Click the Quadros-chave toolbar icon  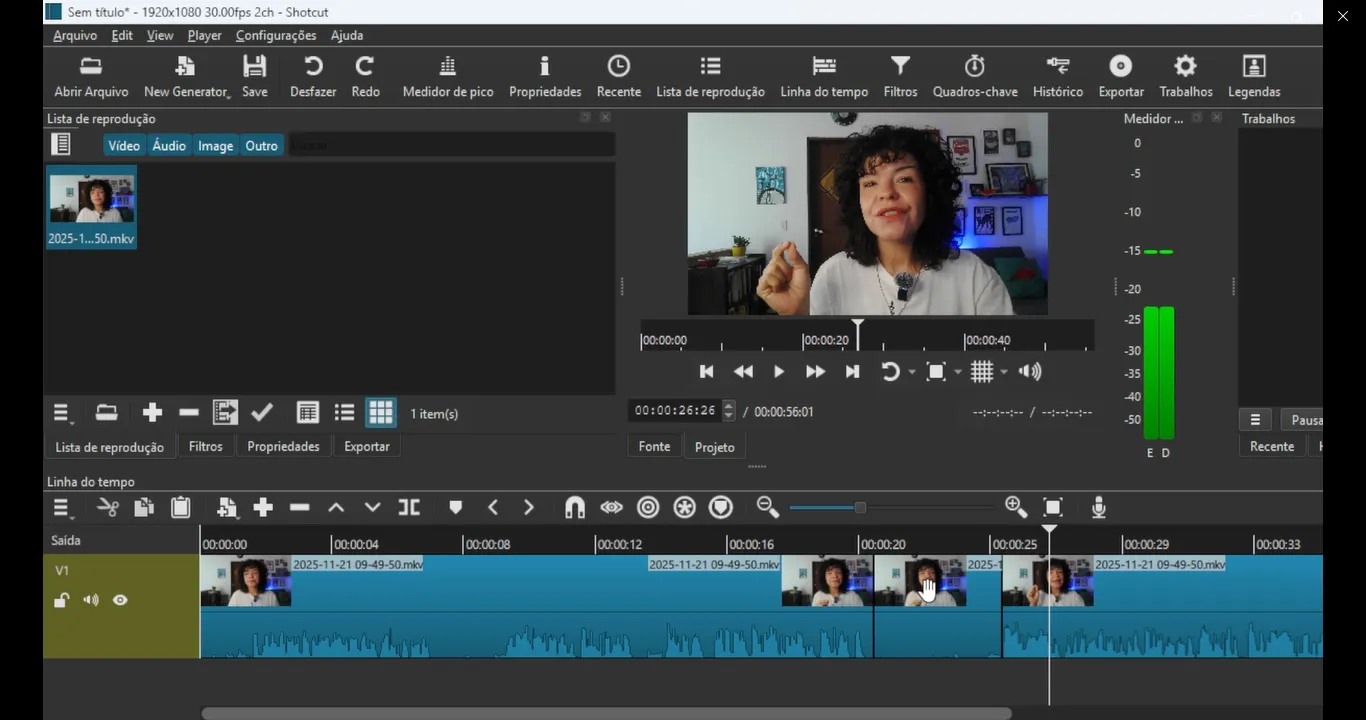point(974,75)
